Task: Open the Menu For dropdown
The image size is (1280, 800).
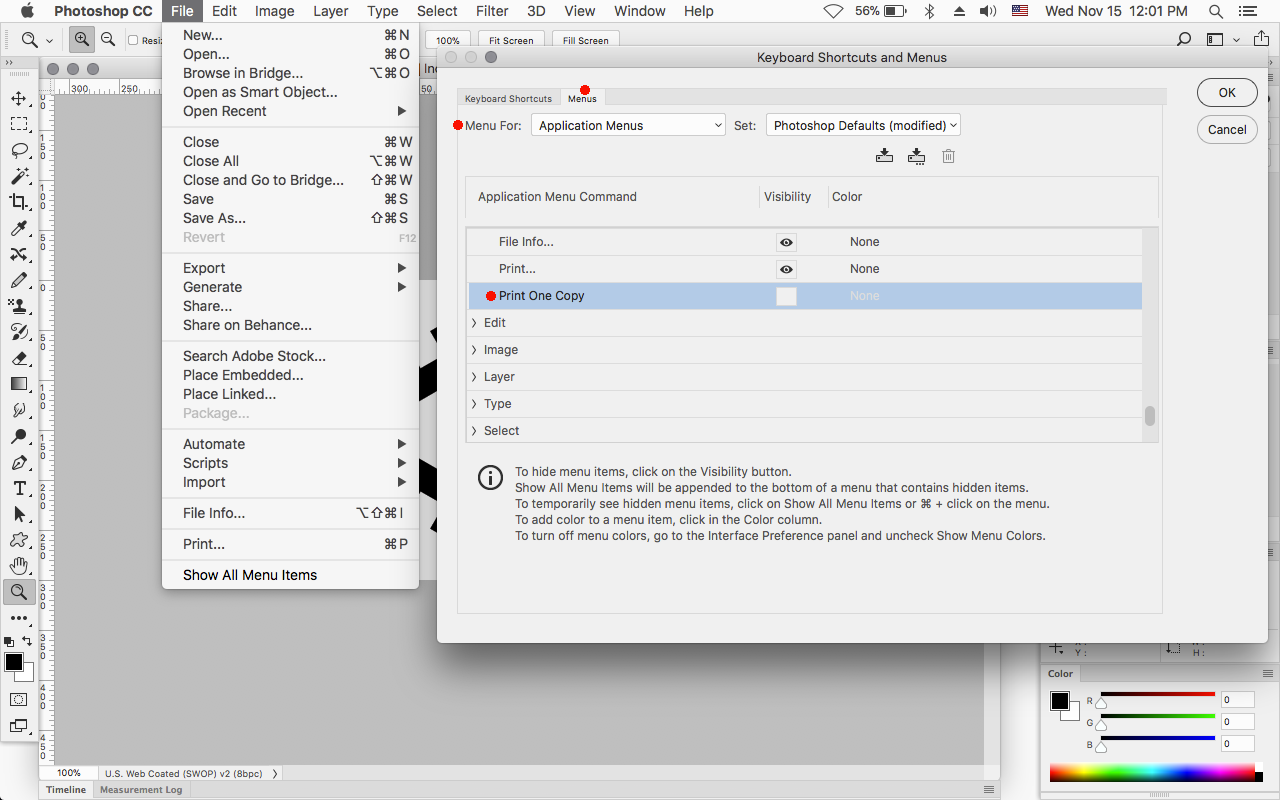Action: [628, 125]
